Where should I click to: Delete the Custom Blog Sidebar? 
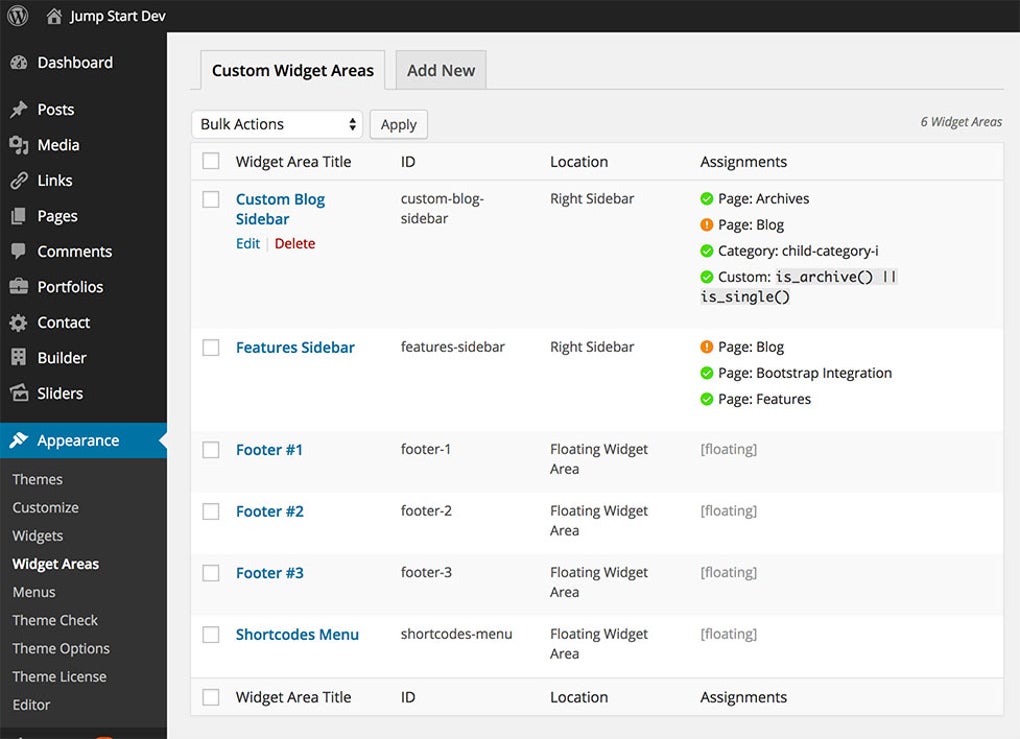coord(295,243)
